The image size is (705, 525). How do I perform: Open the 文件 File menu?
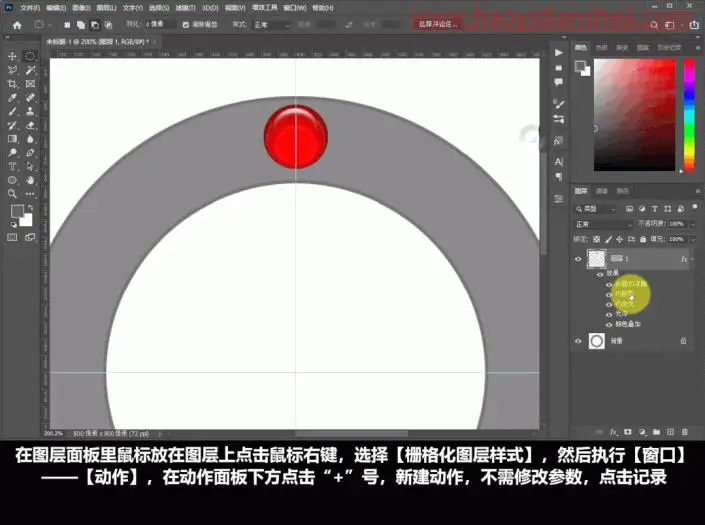30,8
